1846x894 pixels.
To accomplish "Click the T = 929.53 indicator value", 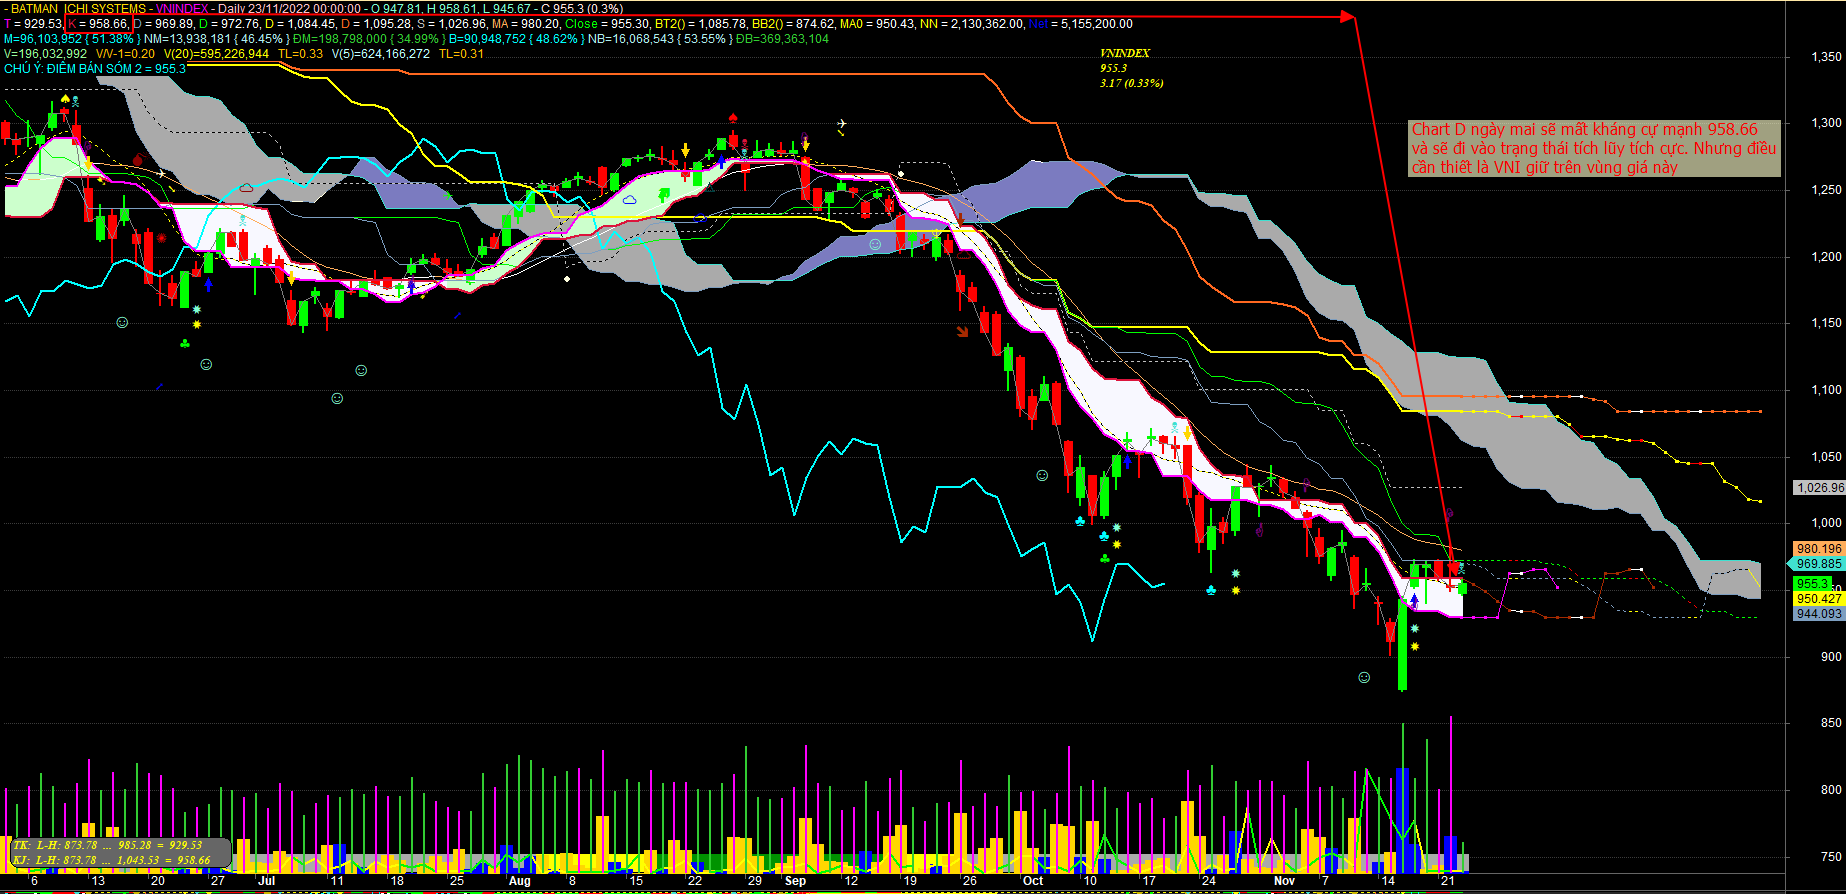I will coord(33,24).
